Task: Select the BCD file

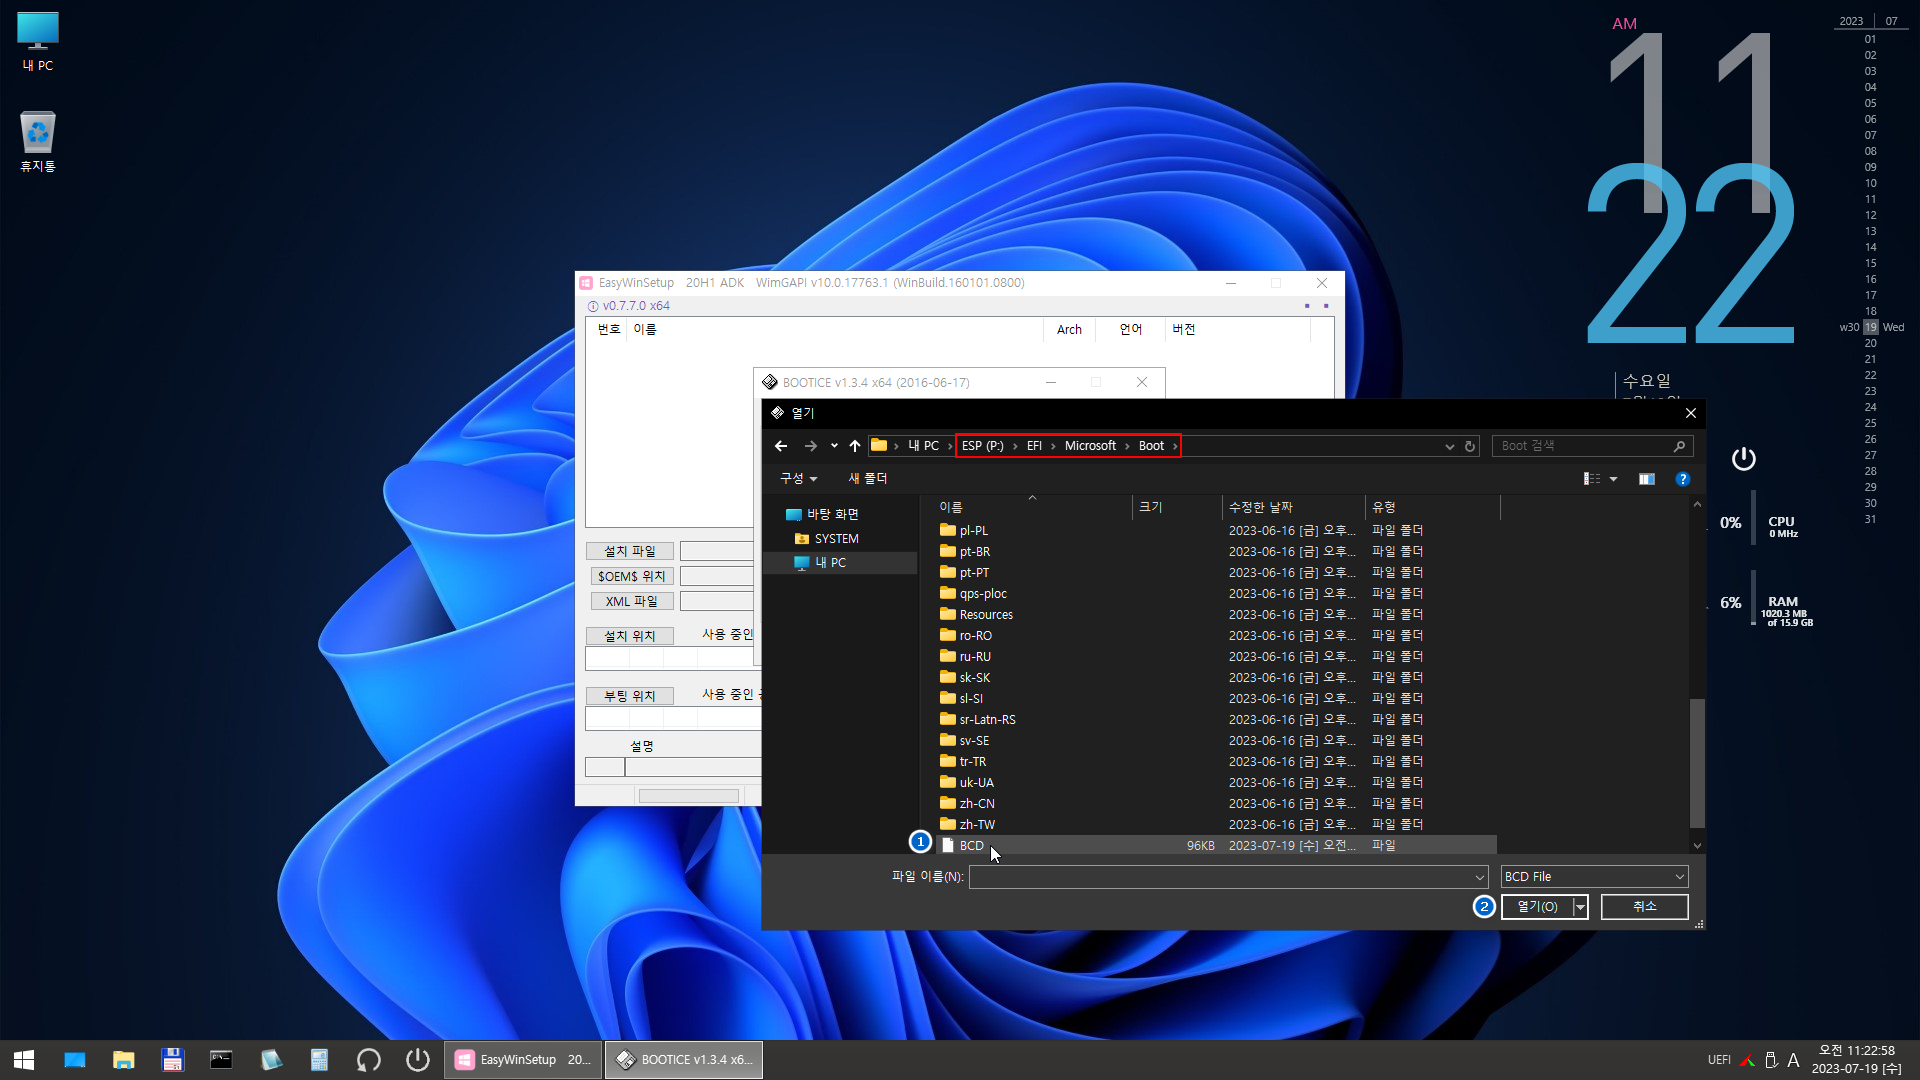Action: (1215, 846)
